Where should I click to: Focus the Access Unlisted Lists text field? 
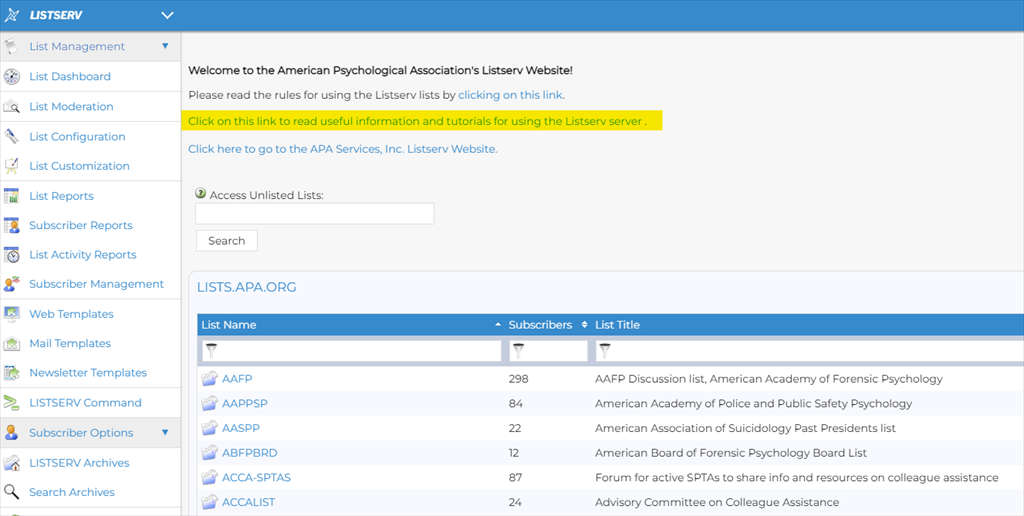pyautogui.click(x=315, y=214)
